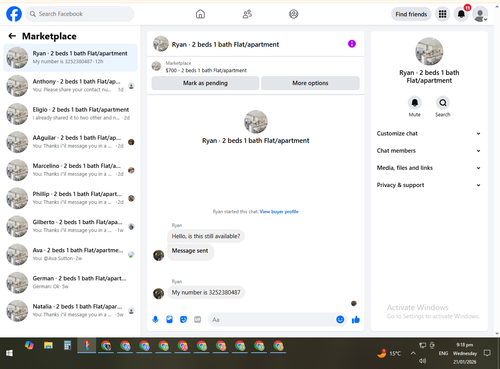Open the Windows notification center icon
This screenshot has width=500, height=369.
(487, 353)
